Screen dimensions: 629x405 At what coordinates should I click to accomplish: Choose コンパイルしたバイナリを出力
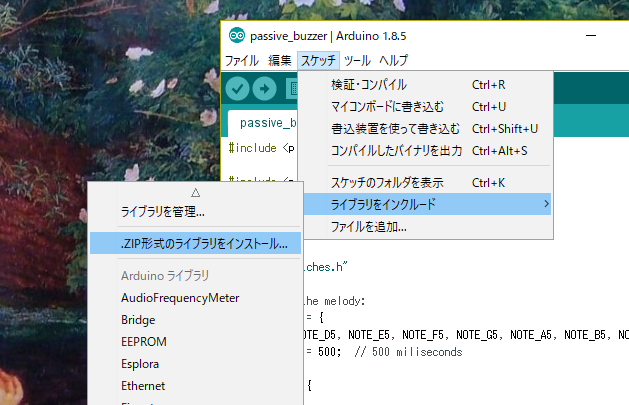(x=427, y=151)
